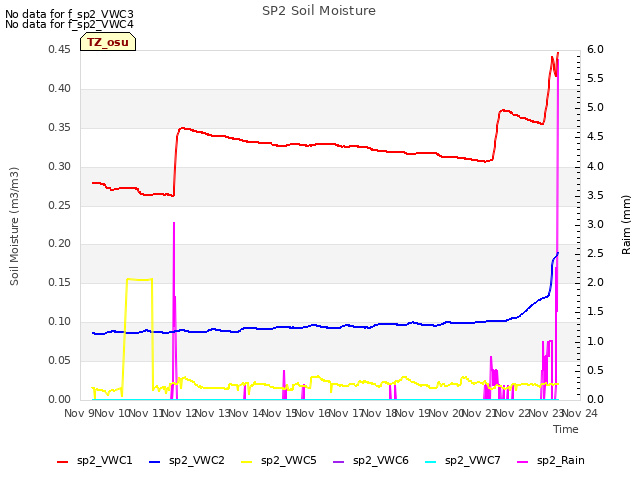Click the sp2_VWC5 legend label
Viewport: 640px width, 480px height.
[289, 460]
